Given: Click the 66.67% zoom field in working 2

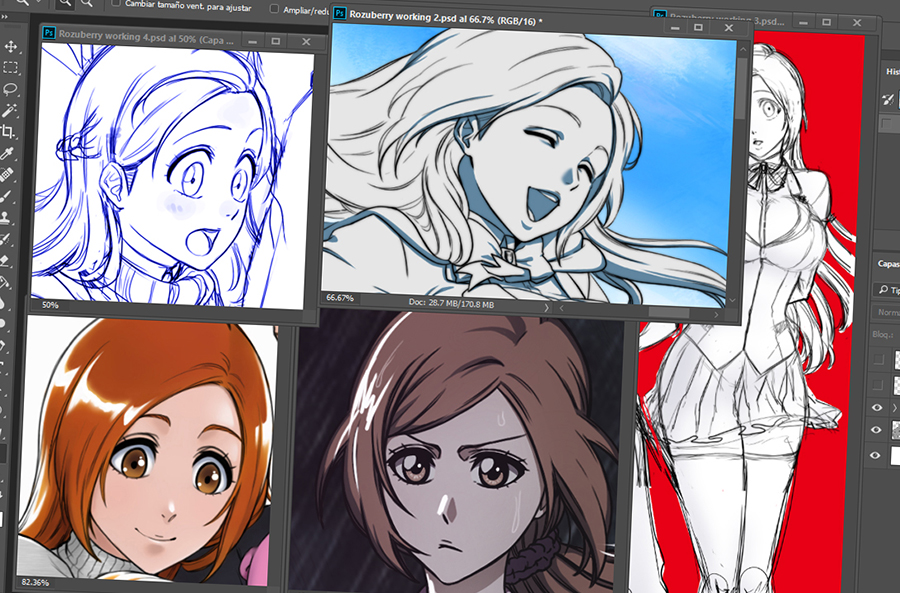Looking at the screenshot, I should [x=340, y=298].
